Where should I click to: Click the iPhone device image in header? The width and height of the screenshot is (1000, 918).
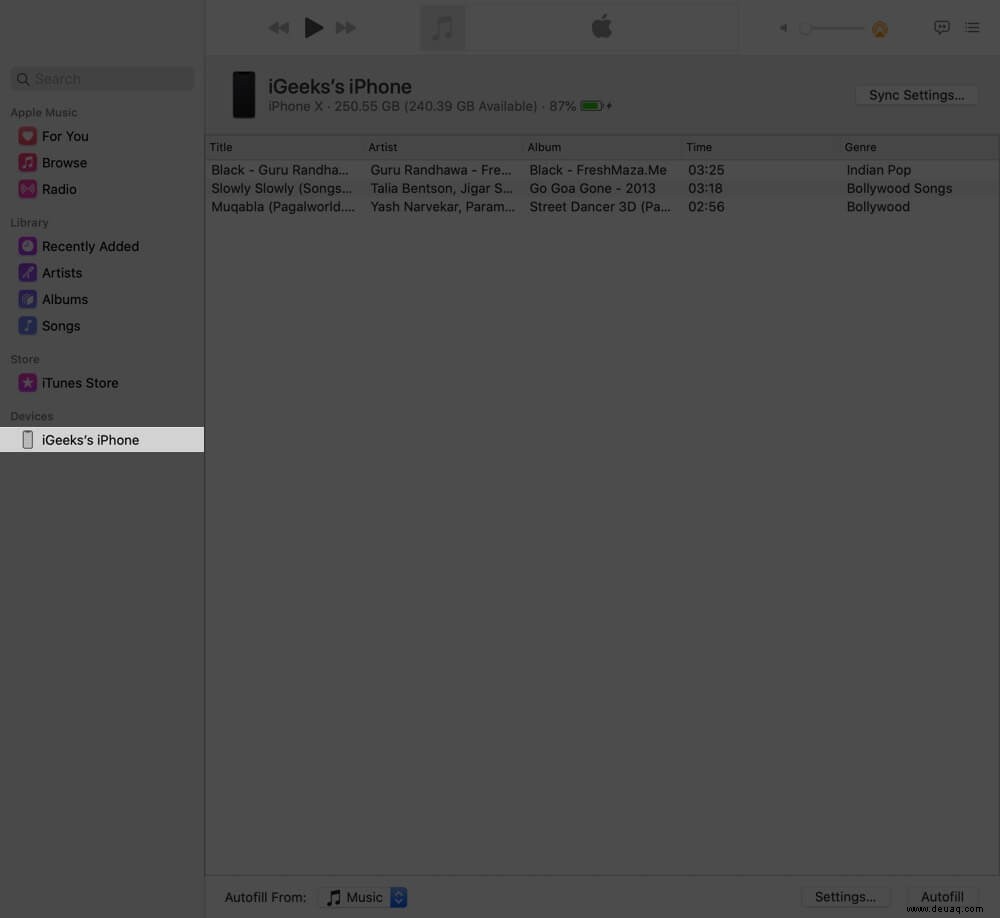(244, 94)
